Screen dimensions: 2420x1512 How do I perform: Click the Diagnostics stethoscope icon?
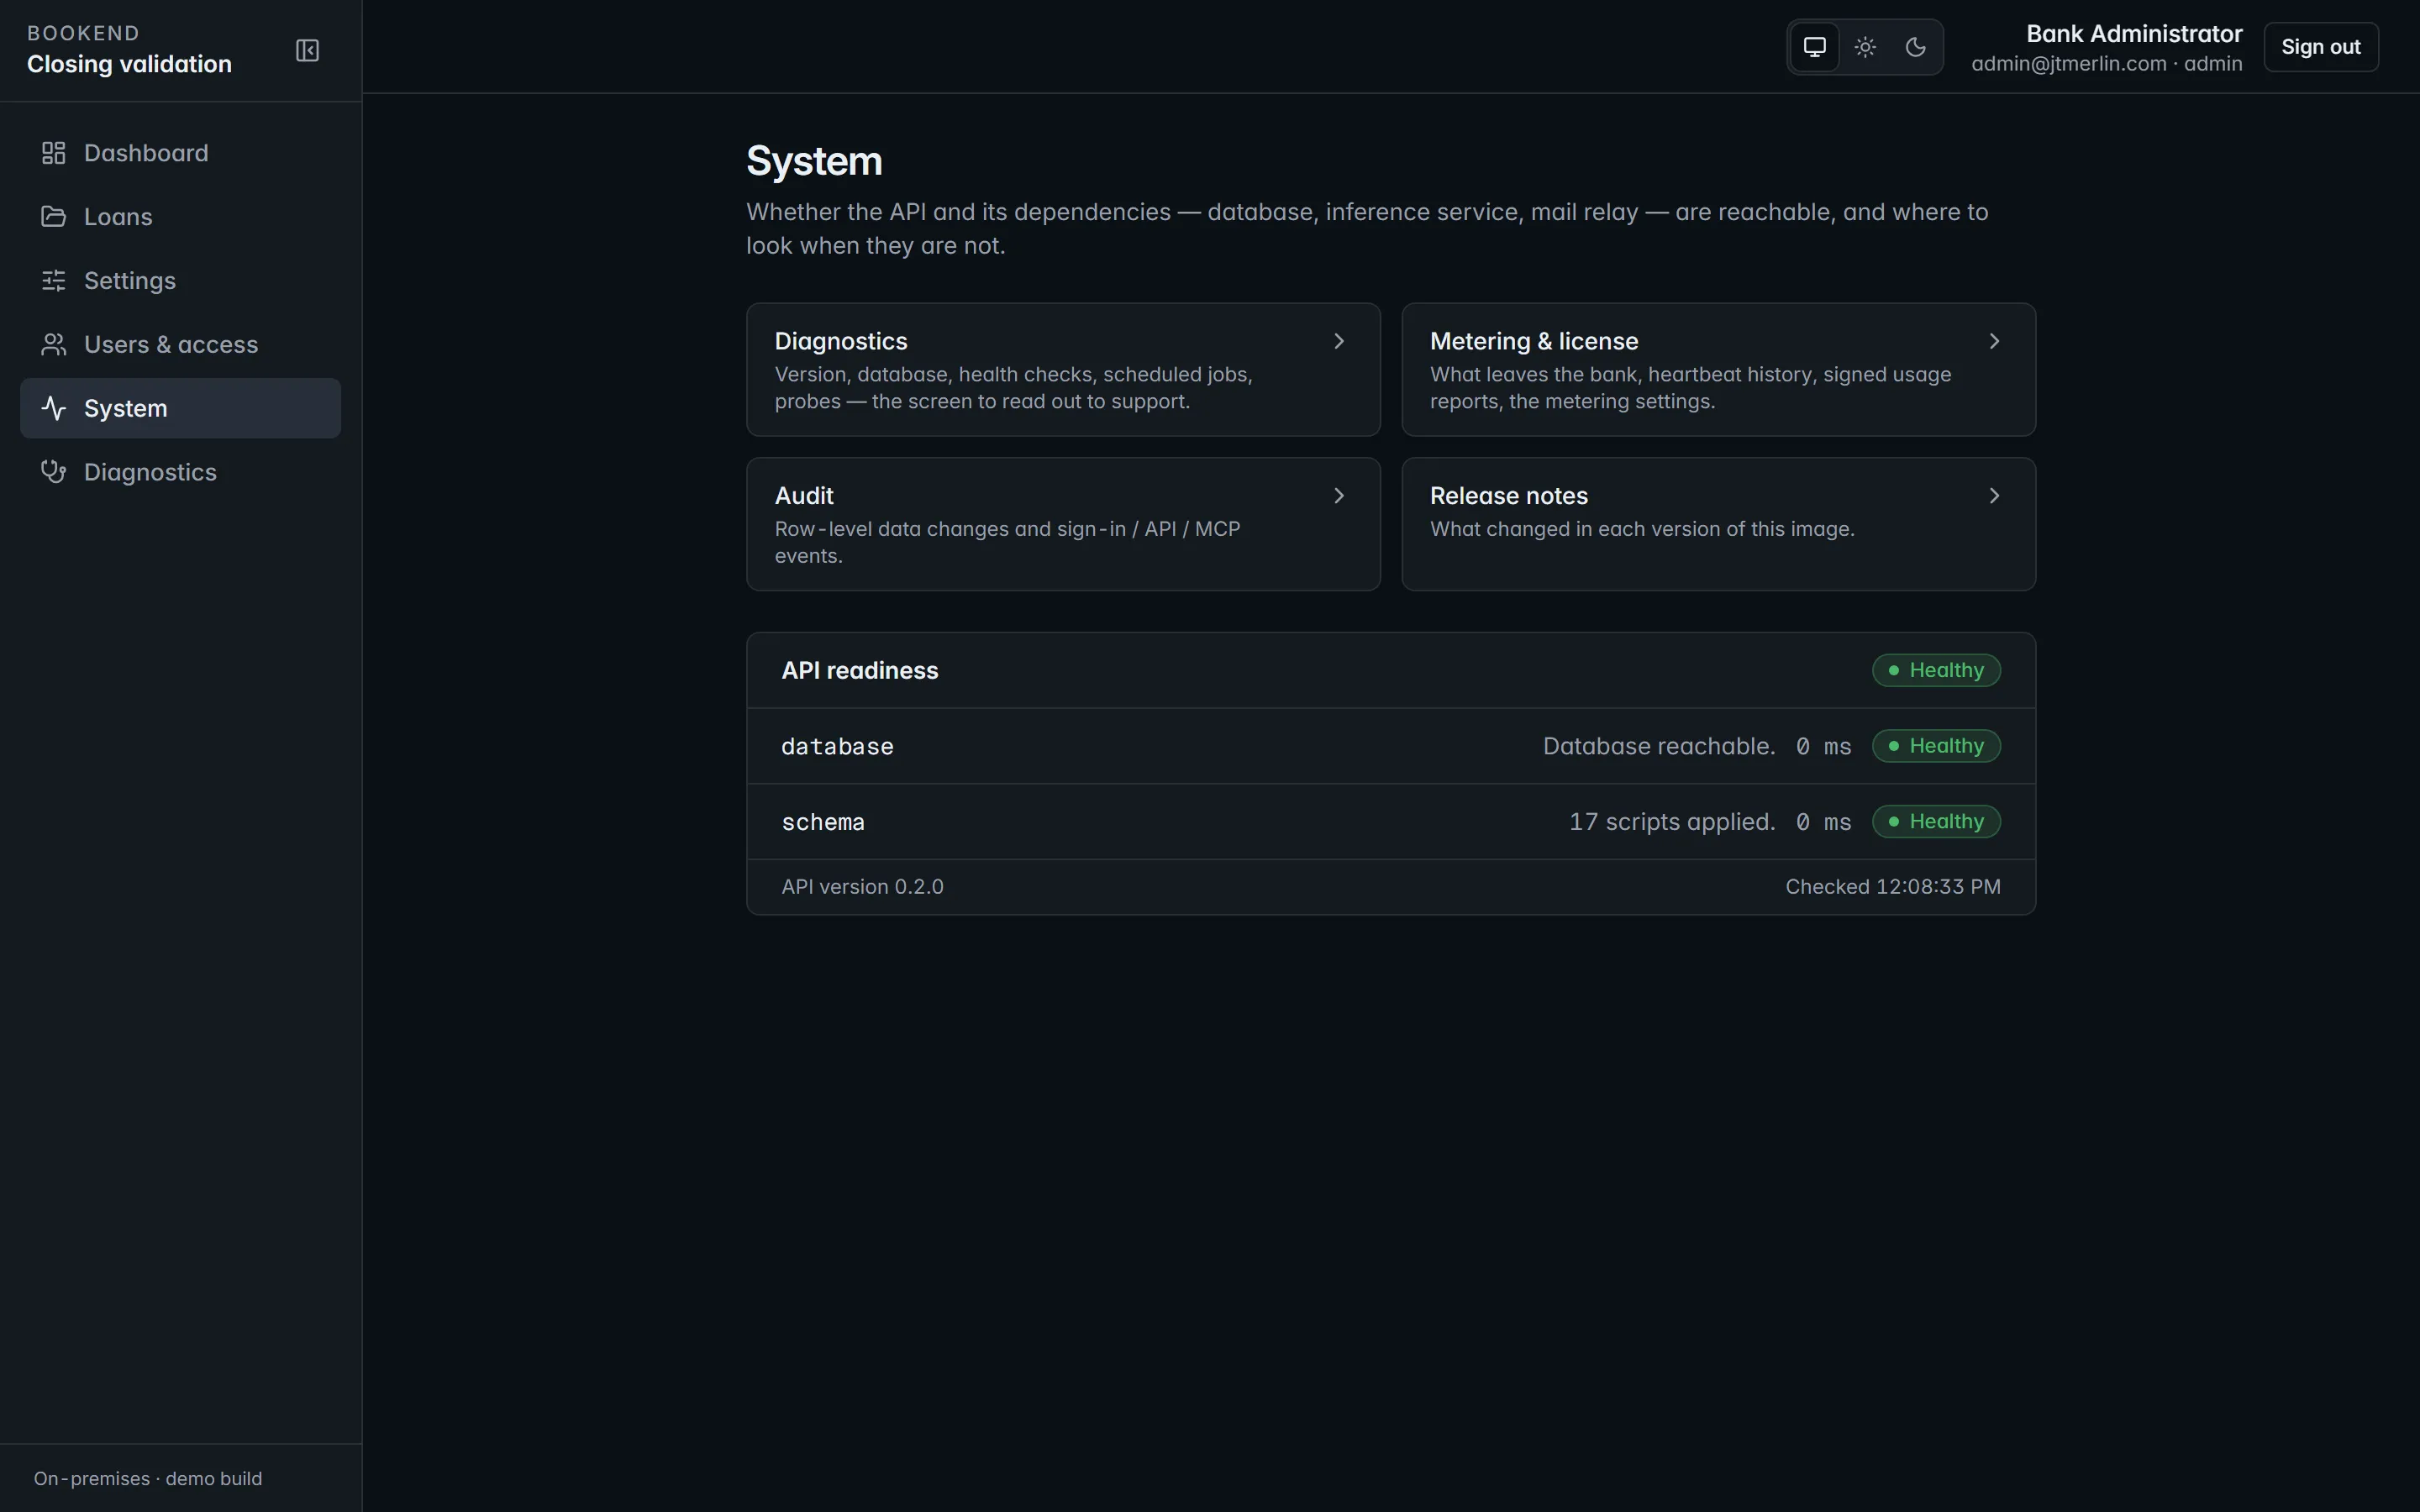(x=53, y=472)
